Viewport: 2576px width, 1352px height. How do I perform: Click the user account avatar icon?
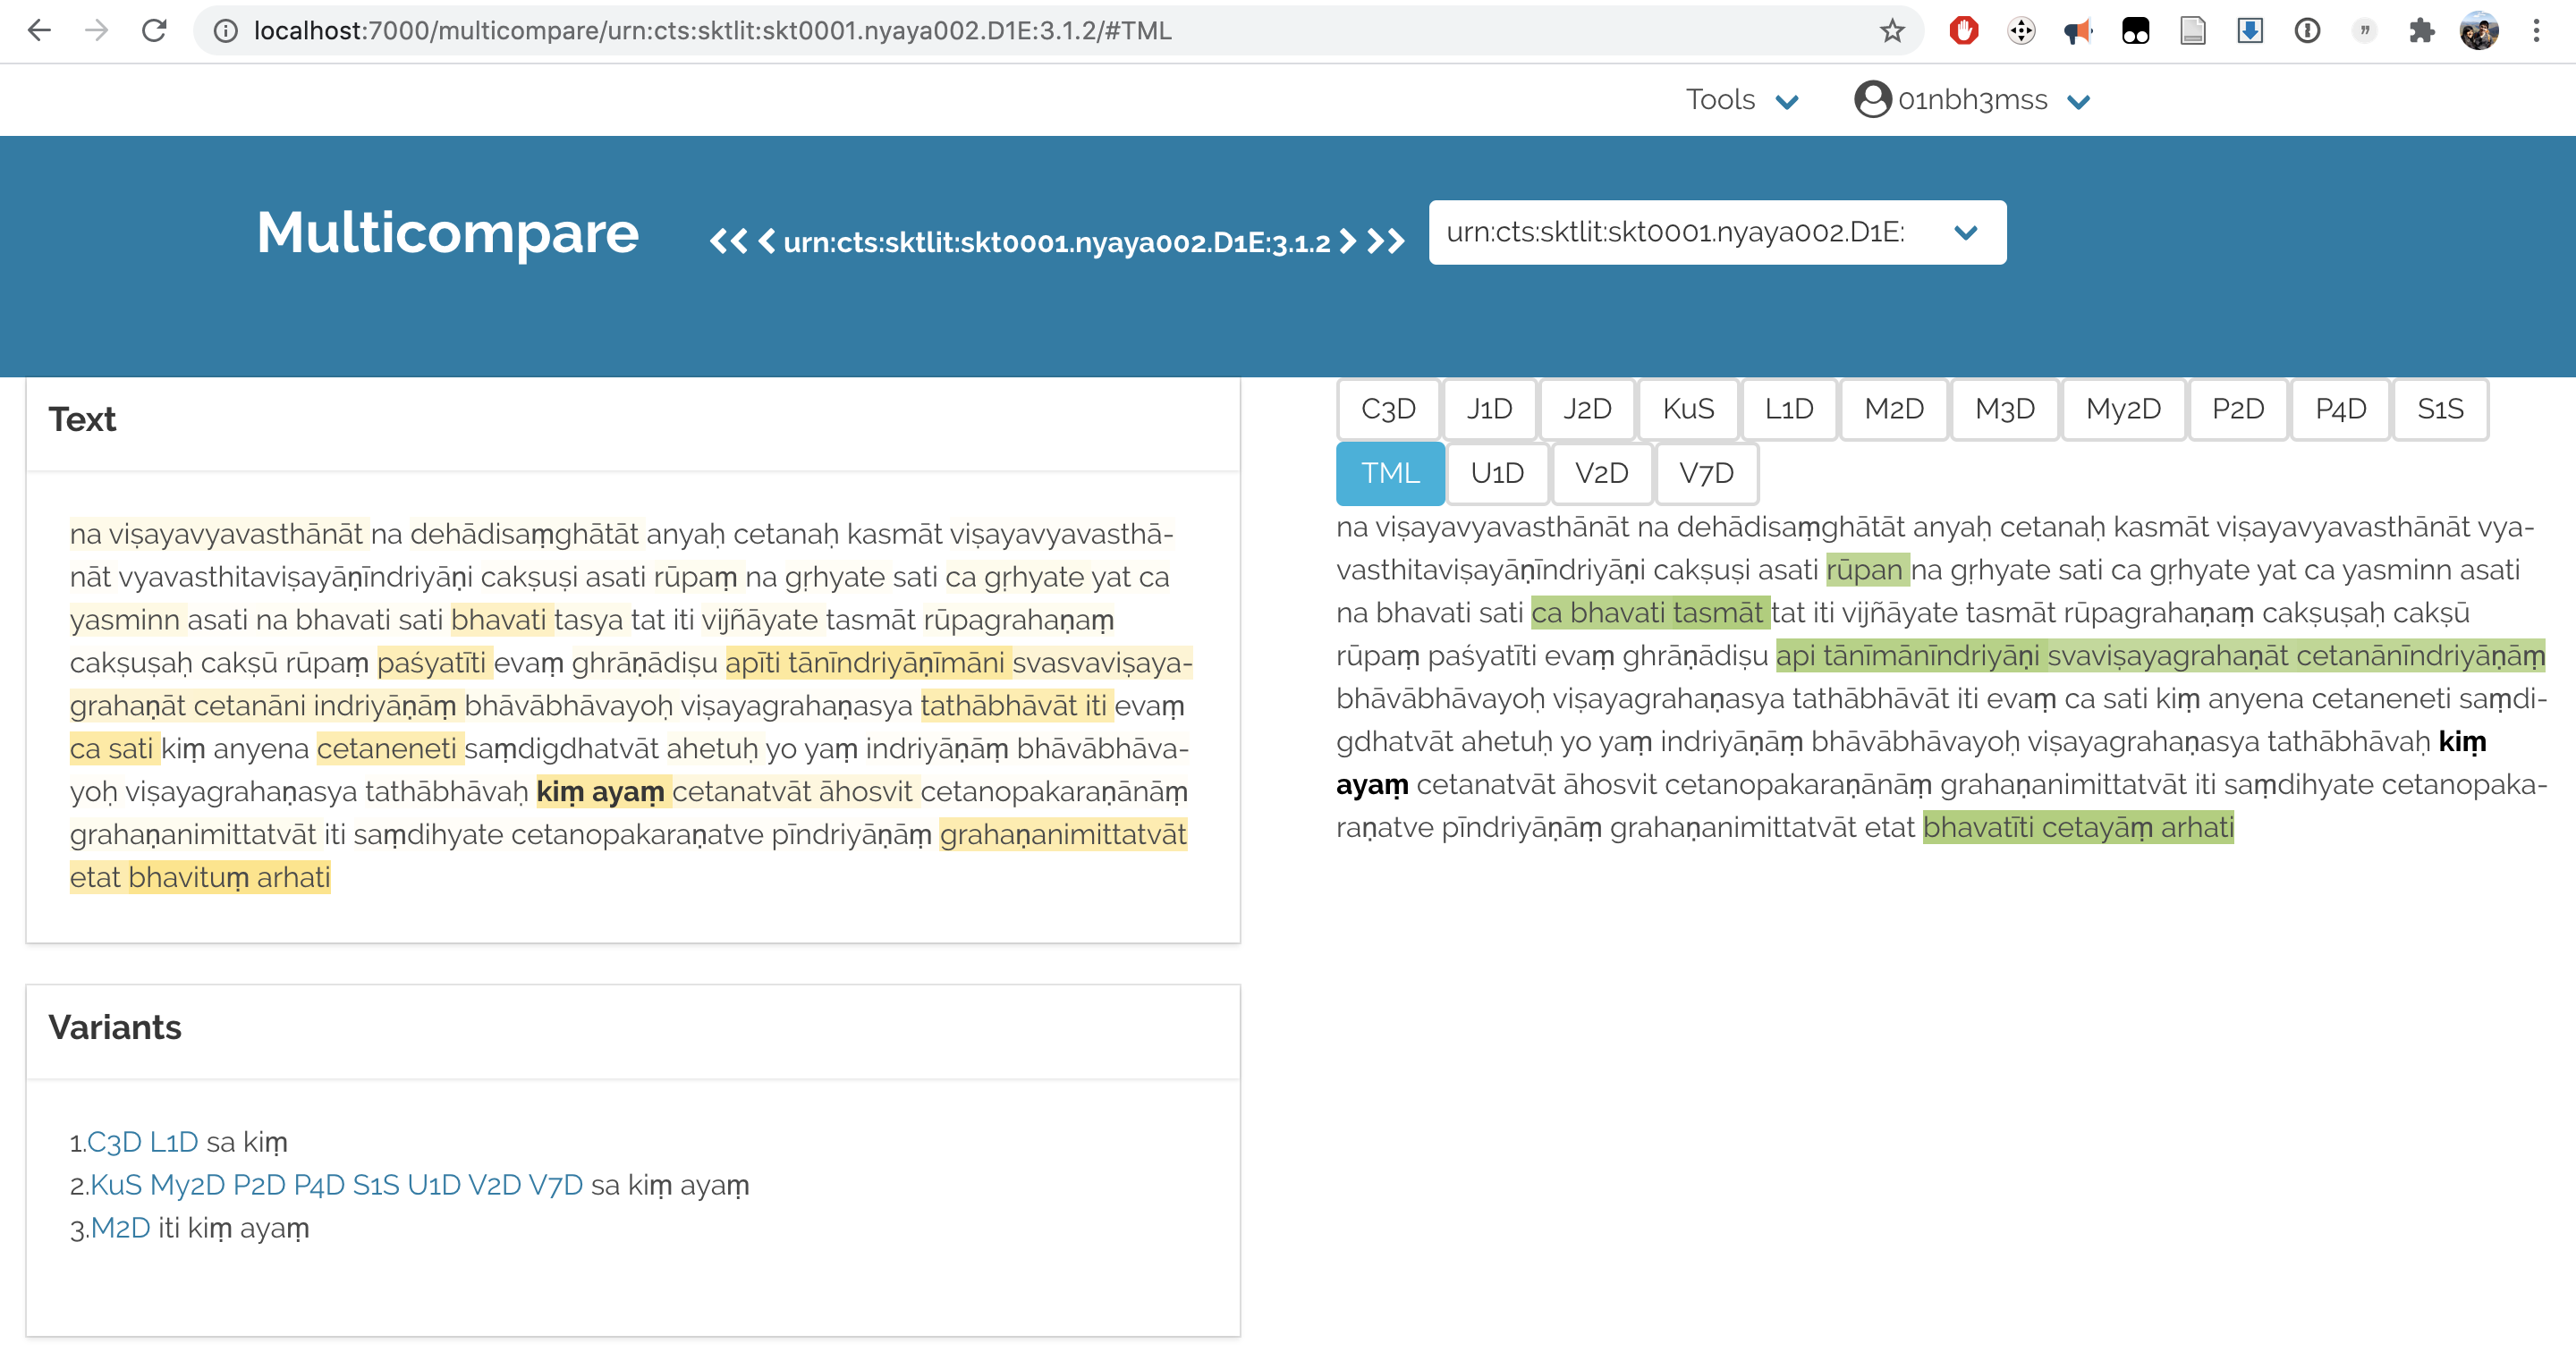point(2479,31)
